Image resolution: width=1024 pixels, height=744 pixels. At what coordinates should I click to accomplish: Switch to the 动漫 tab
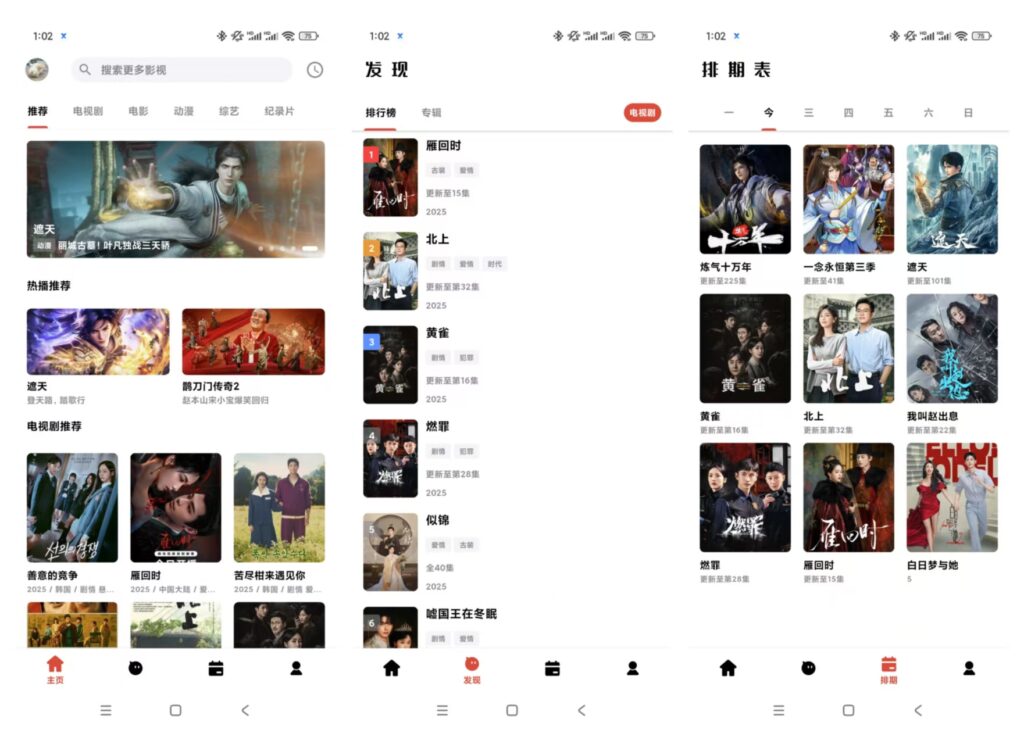(184, 111)
